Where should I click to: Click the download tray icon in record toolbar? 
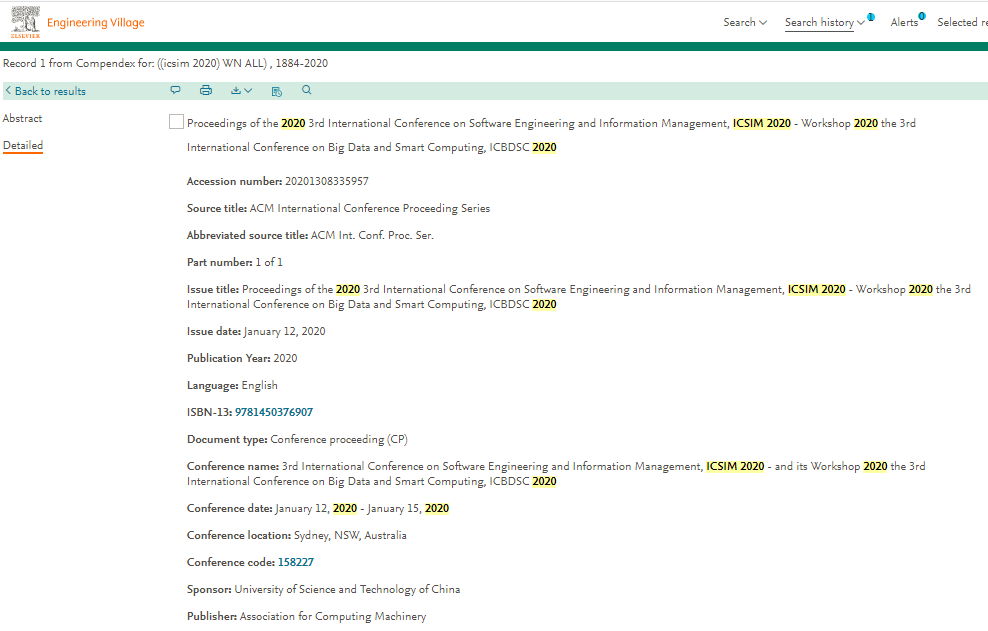pos(236,90)
